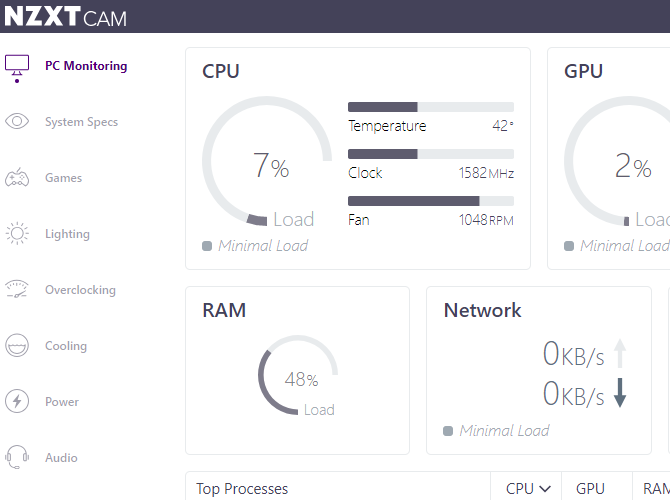Open the System Specs menu item
Image resolution: width=670 pixels, height=500 pixels.
(x=81, y=122)
